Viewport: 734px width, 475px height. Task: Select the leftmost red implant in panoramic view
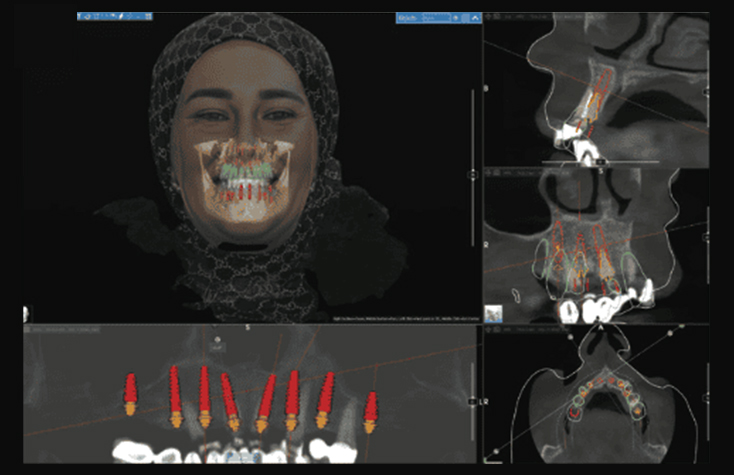click(130, 388)
